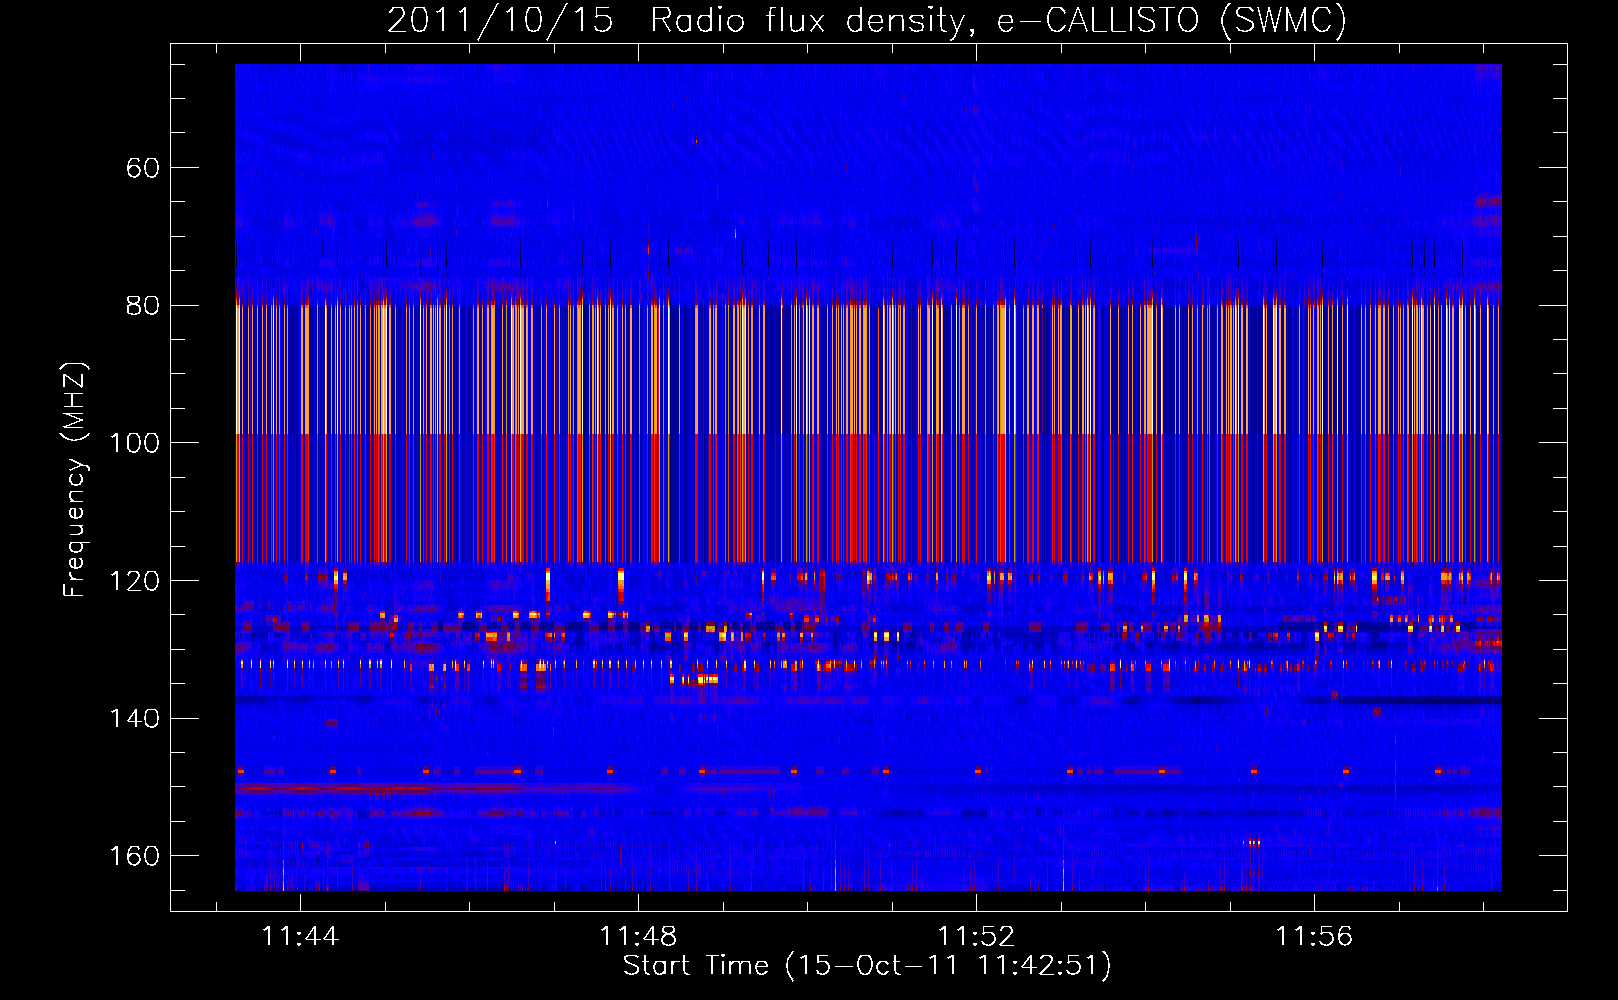Image resolution: width=1618 pixels, height=1000 pixels.
Task: Click the 11:56 time tick label
Action: [x=1314, y=937]
